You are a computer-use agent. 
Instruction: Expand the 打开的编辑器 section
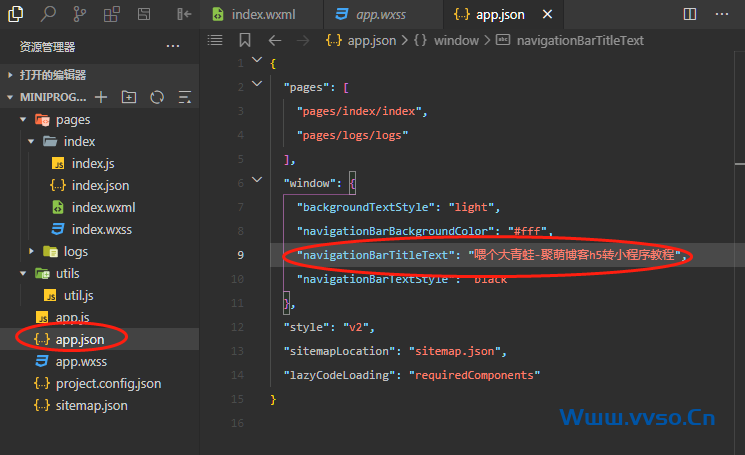11,75
